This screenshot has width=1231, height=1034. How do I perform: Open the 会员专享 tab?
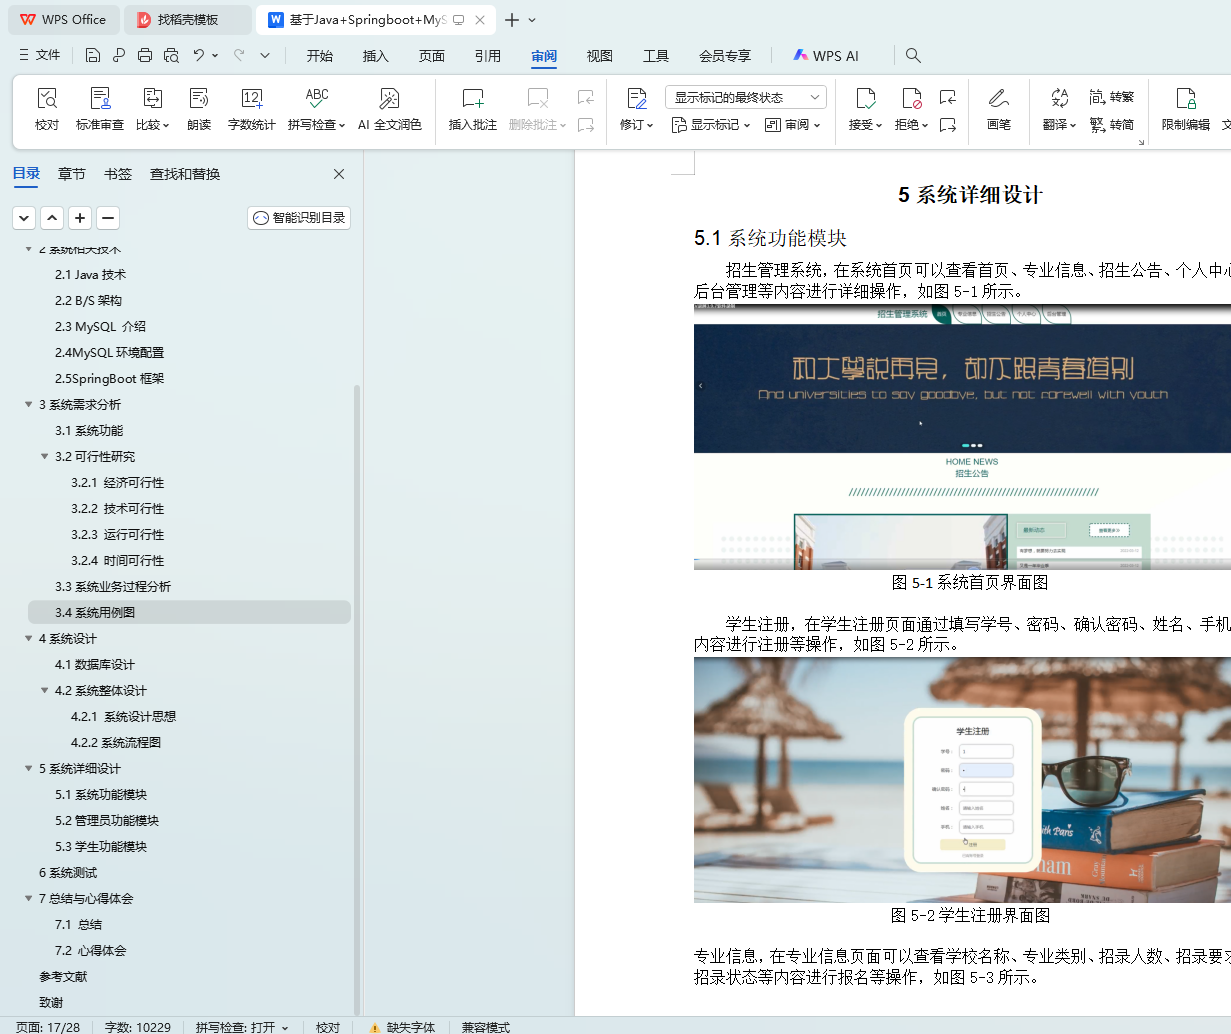[x=725, y=56]
